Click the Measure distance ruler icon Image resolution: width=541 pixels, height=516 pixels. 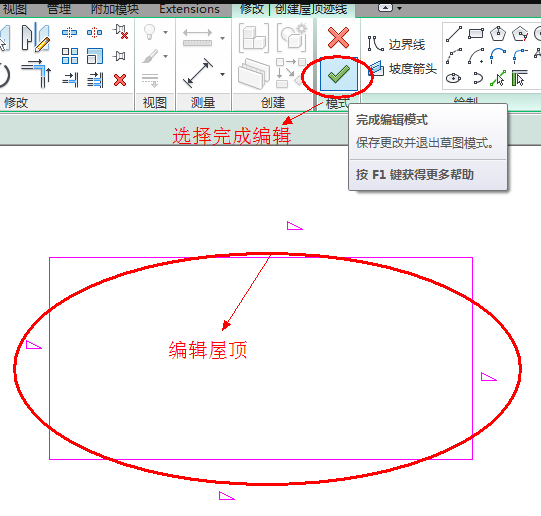(x=197, y=37)
